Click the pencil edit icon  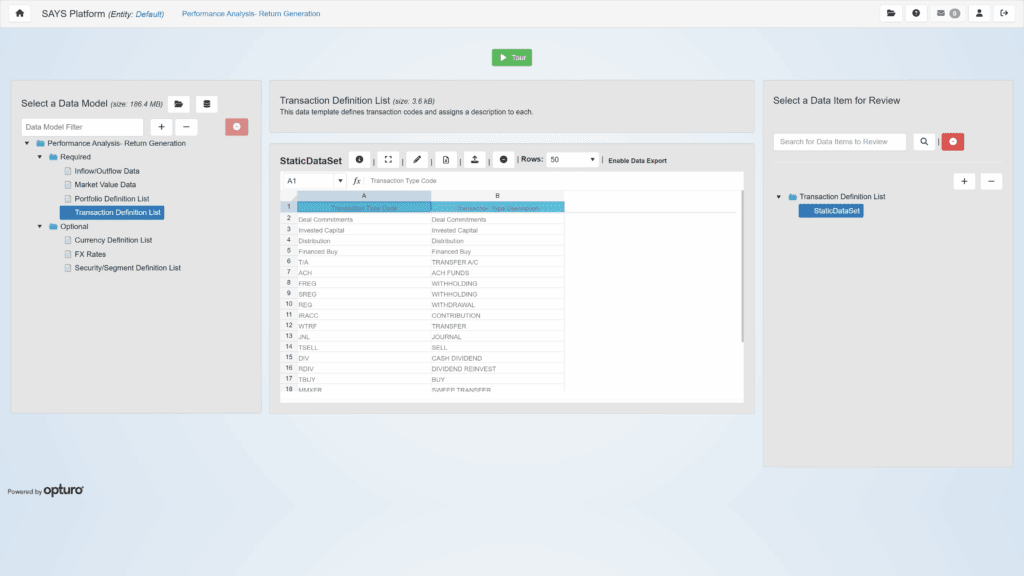(417, 160)
